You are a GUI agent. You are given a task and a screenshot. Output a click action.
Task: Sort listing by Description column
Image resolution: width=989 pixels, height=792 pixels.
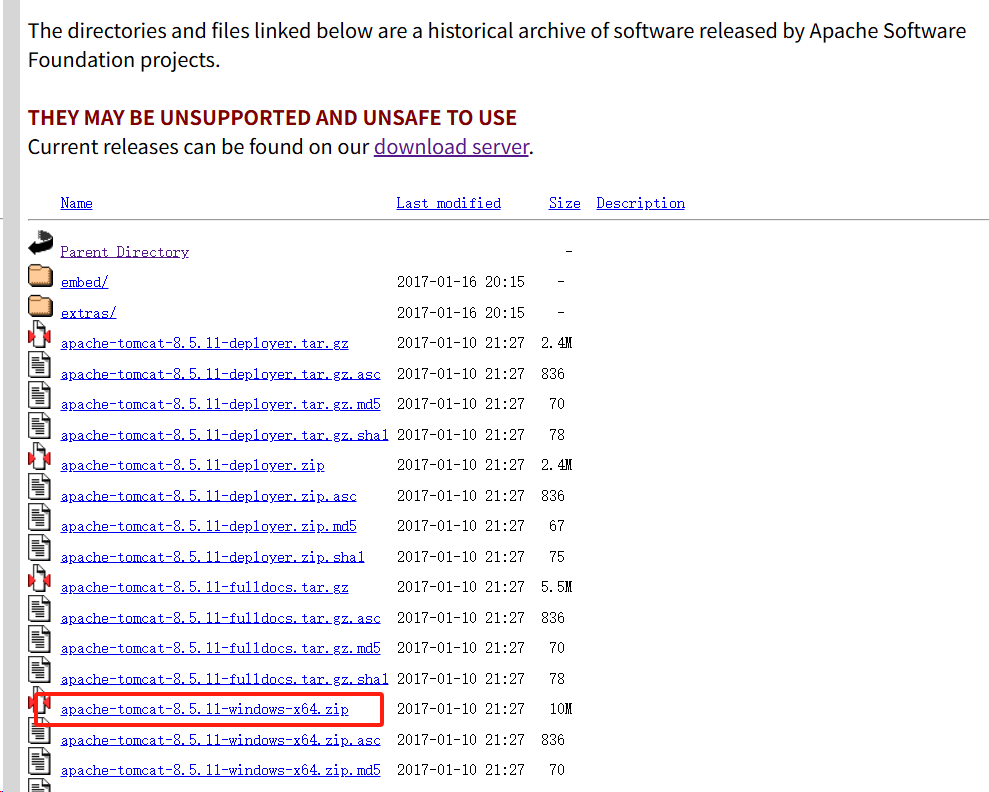pyautogui.click(x=640, y=203)
